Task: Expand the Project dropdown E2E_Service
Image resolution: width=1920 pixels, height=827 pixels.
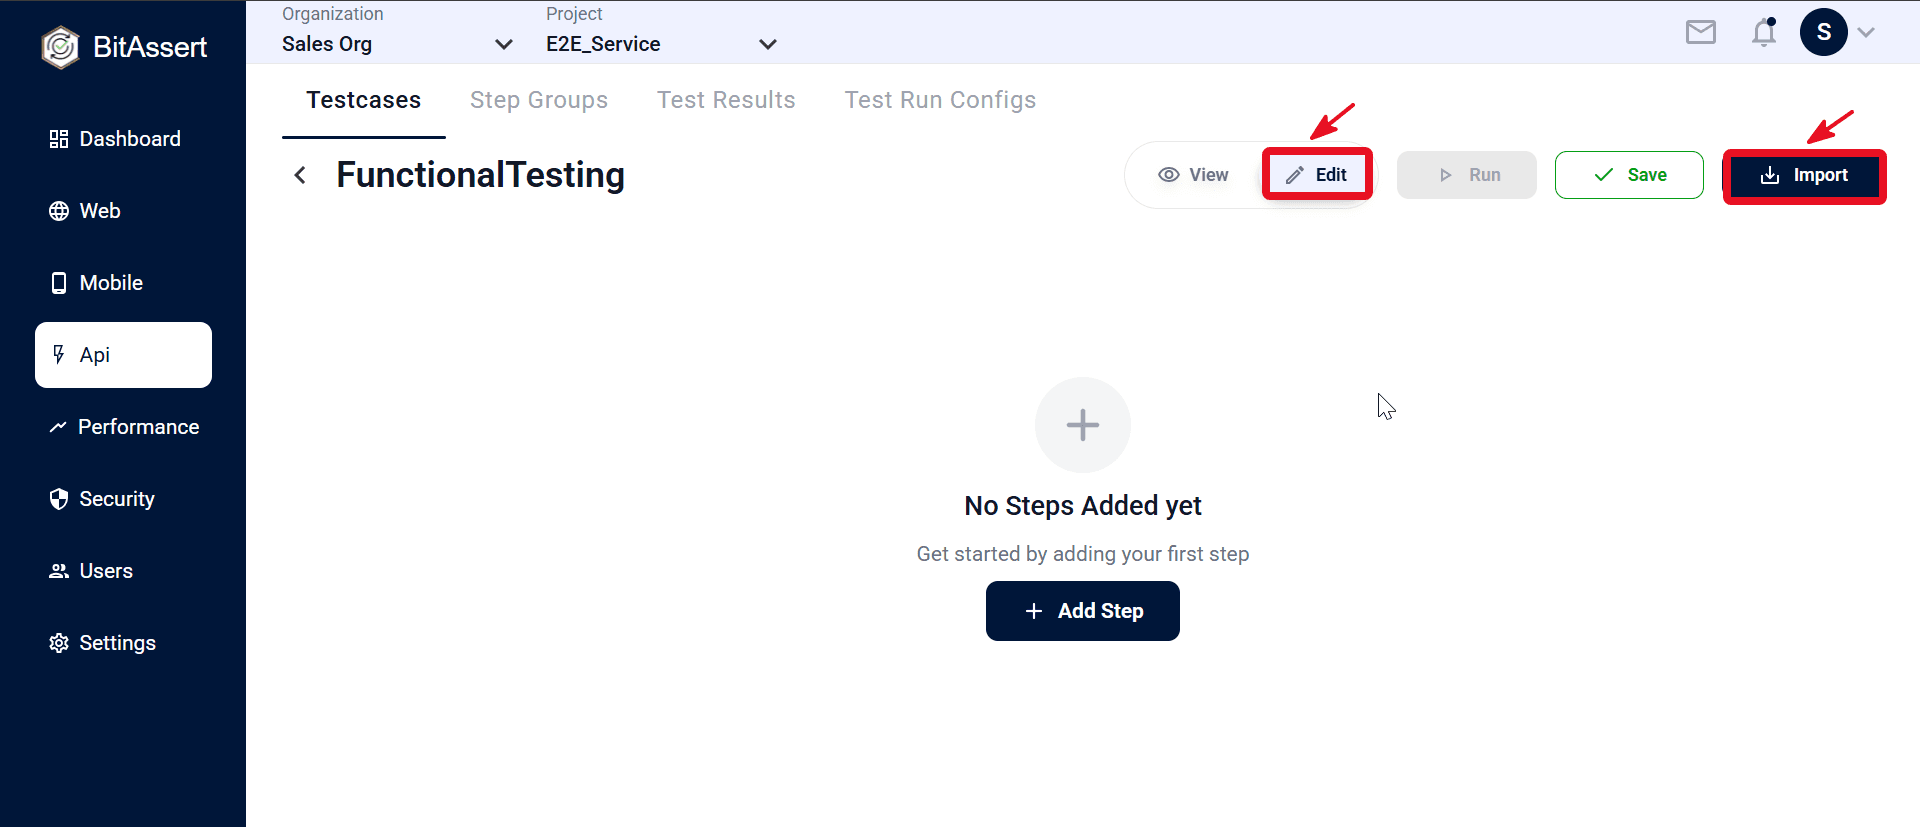Action: 661,44
